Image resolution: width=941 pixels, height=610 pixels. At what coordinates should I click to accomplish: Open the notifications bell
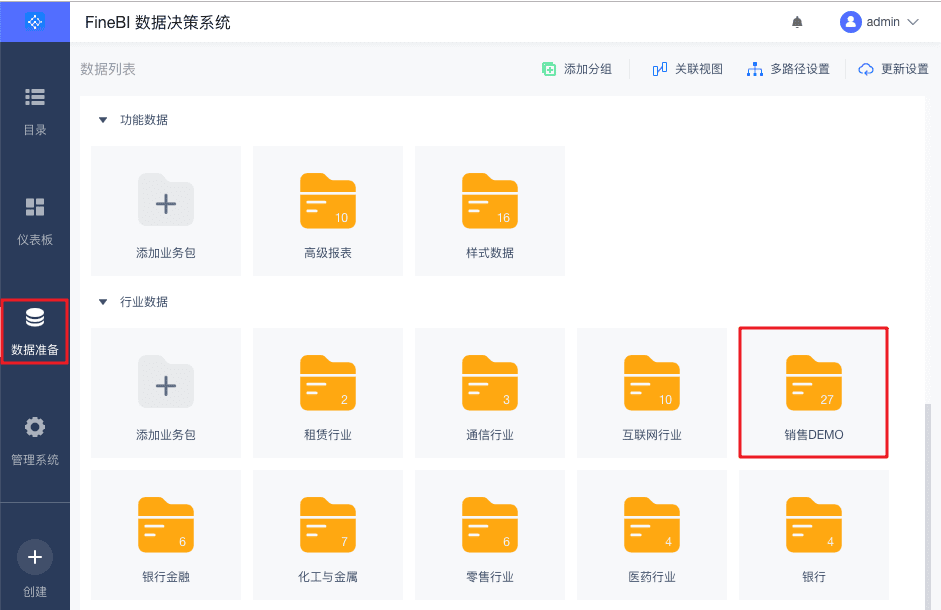click(797, 22)
